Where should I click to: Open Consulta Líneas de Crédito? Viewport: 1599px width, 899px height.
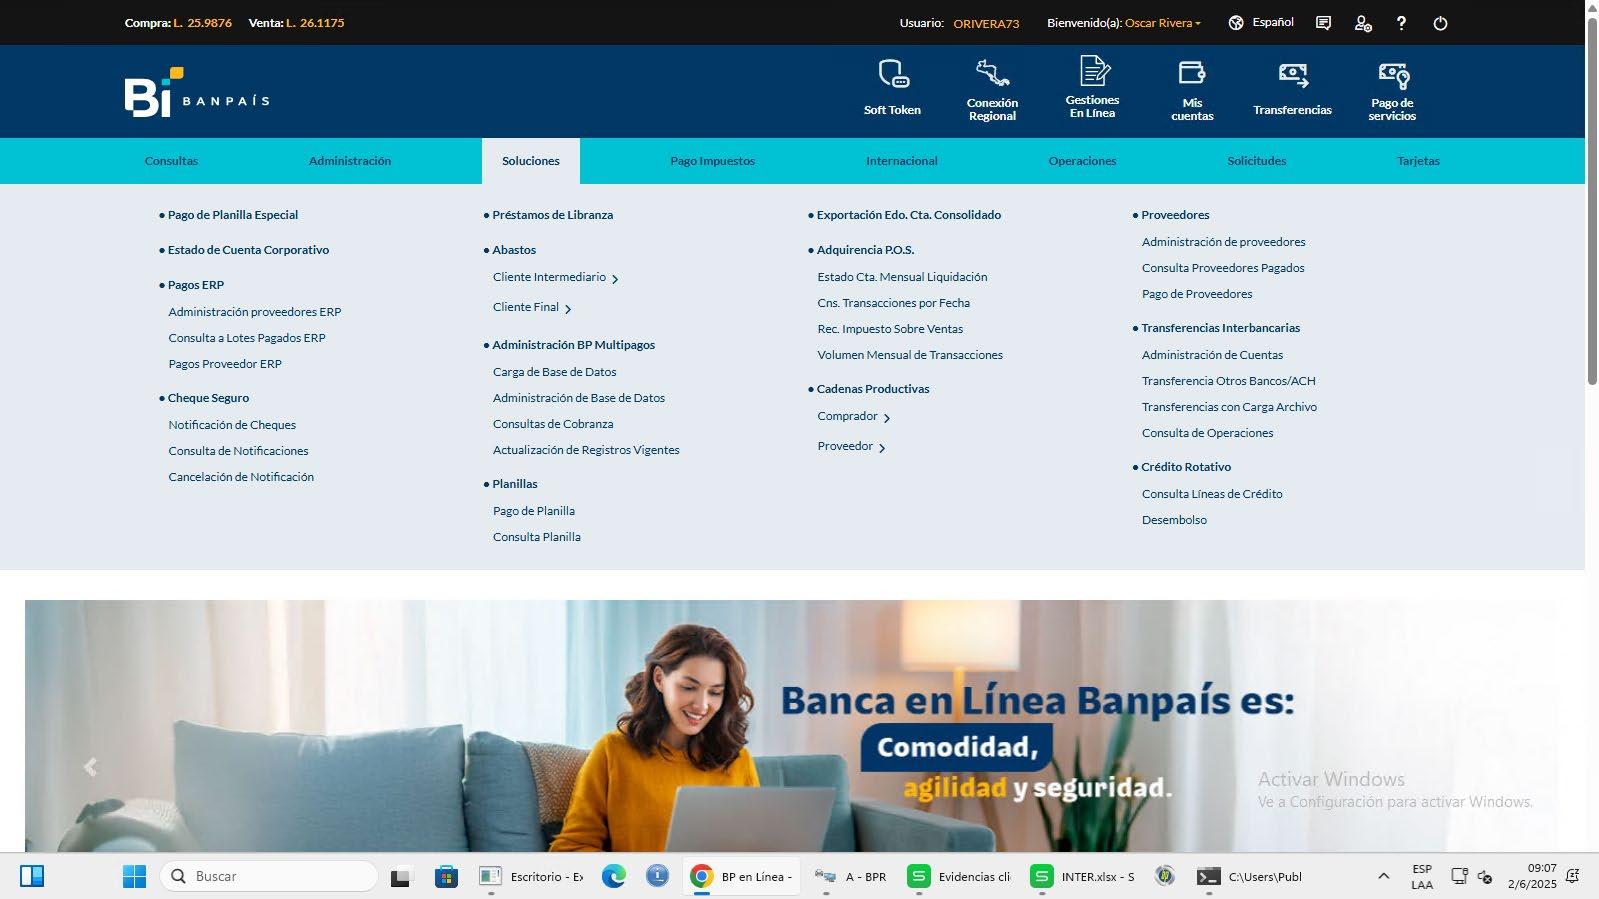coord(1212,494)
